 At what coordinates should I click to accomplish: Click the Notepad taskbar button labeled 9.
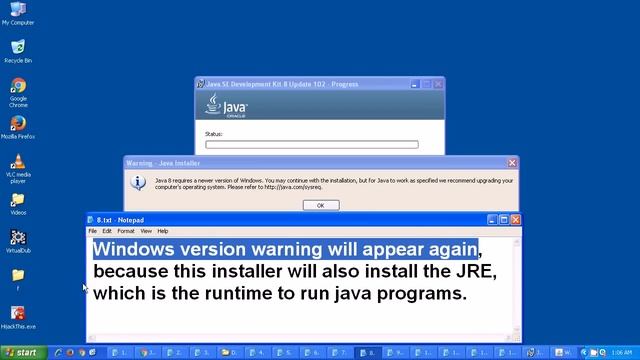tap(396, 353)
